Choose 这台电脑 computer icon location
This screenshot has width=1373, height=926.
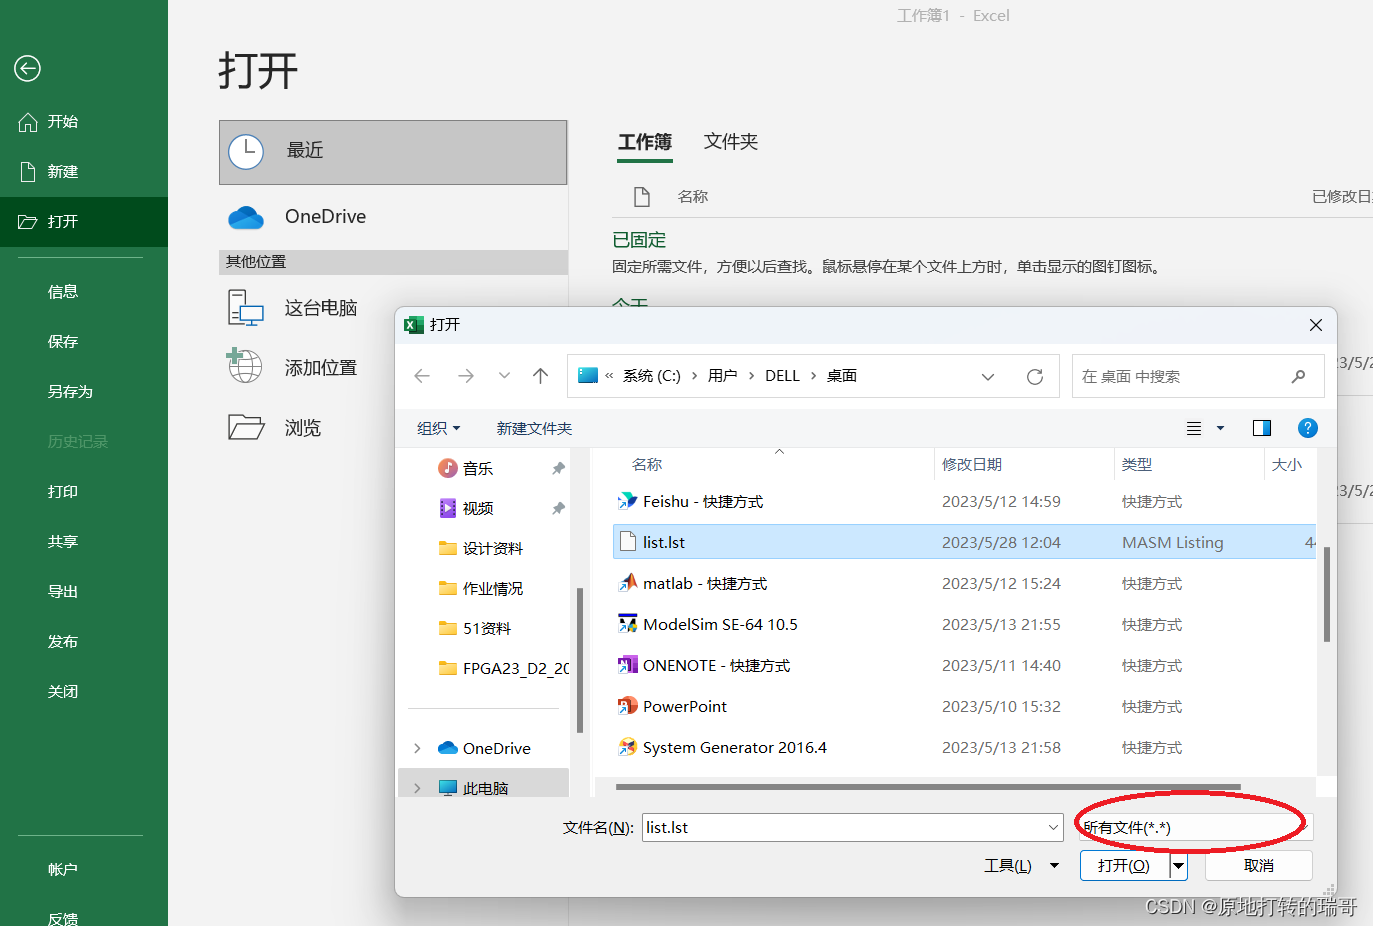245,308
